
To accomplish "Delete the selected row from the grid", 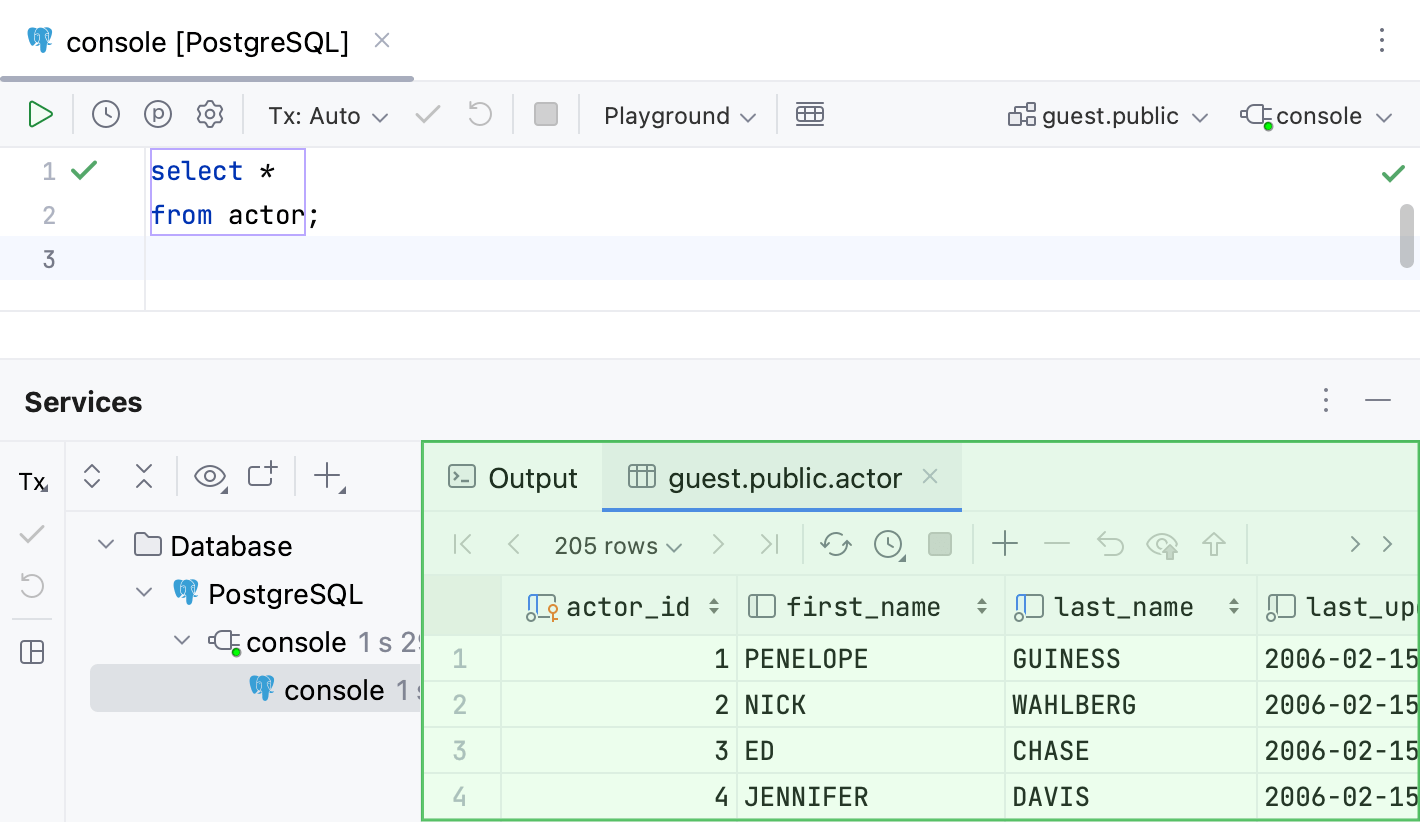I will pyautogui.click(x=1057, y=545).
